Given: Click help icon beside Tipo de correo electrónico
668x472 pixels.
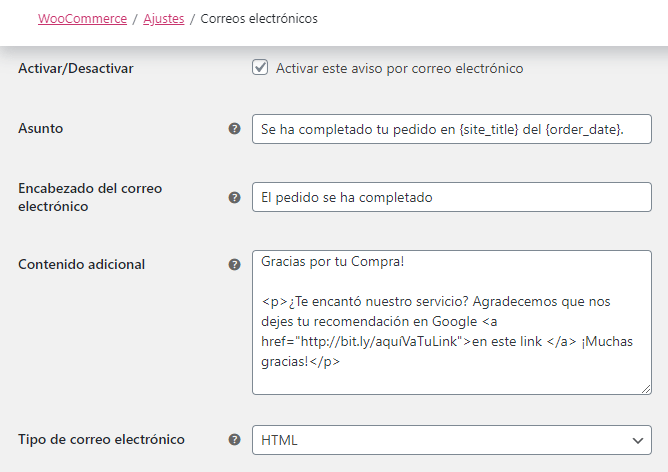Looking at the screenshot, I should point(234,440).
